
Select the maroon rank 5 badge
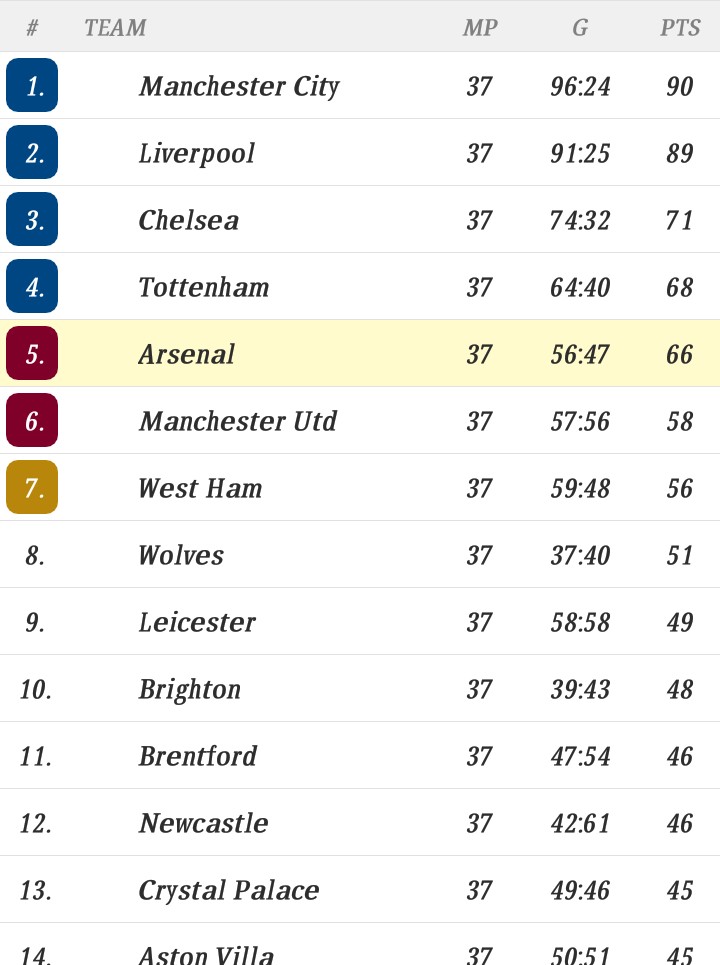(32, 354)
